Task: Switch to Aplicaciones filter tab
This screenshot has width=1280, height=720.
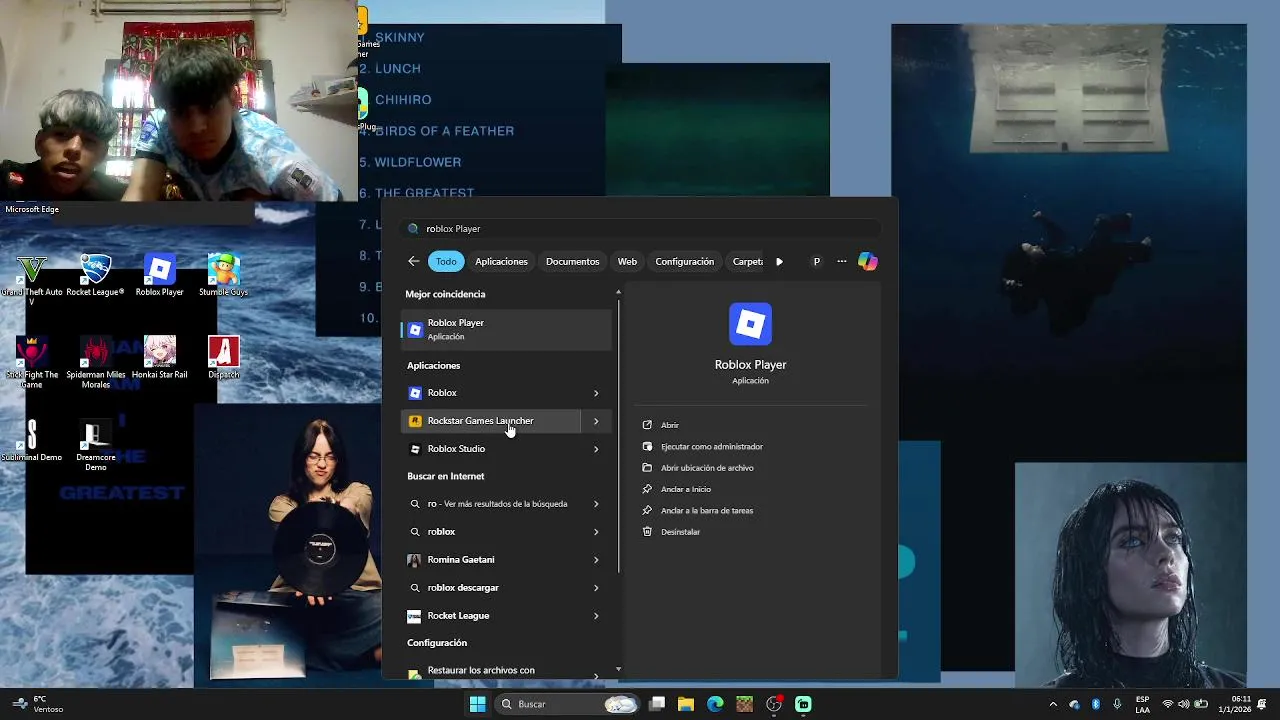Action: [x=501, y=261]
